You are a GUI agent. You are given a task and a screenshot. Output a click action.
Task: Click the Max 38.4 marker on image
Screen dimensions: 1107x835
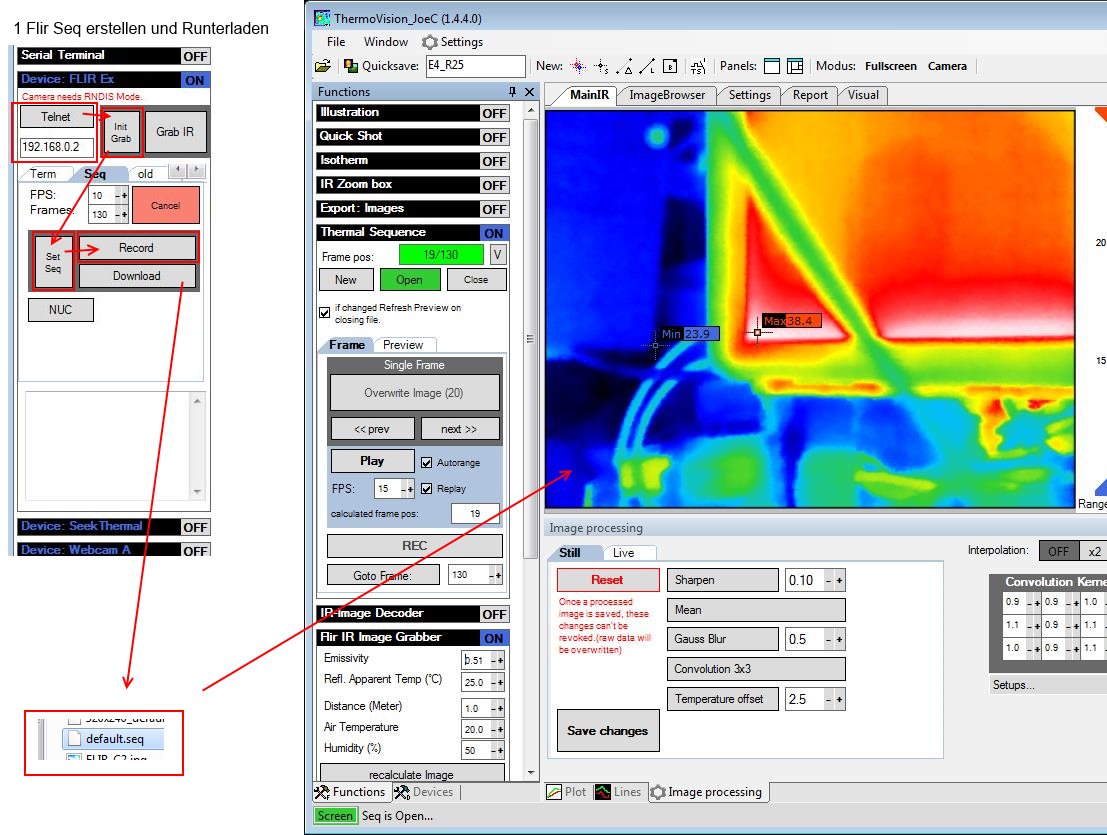[x=786, y=321]
